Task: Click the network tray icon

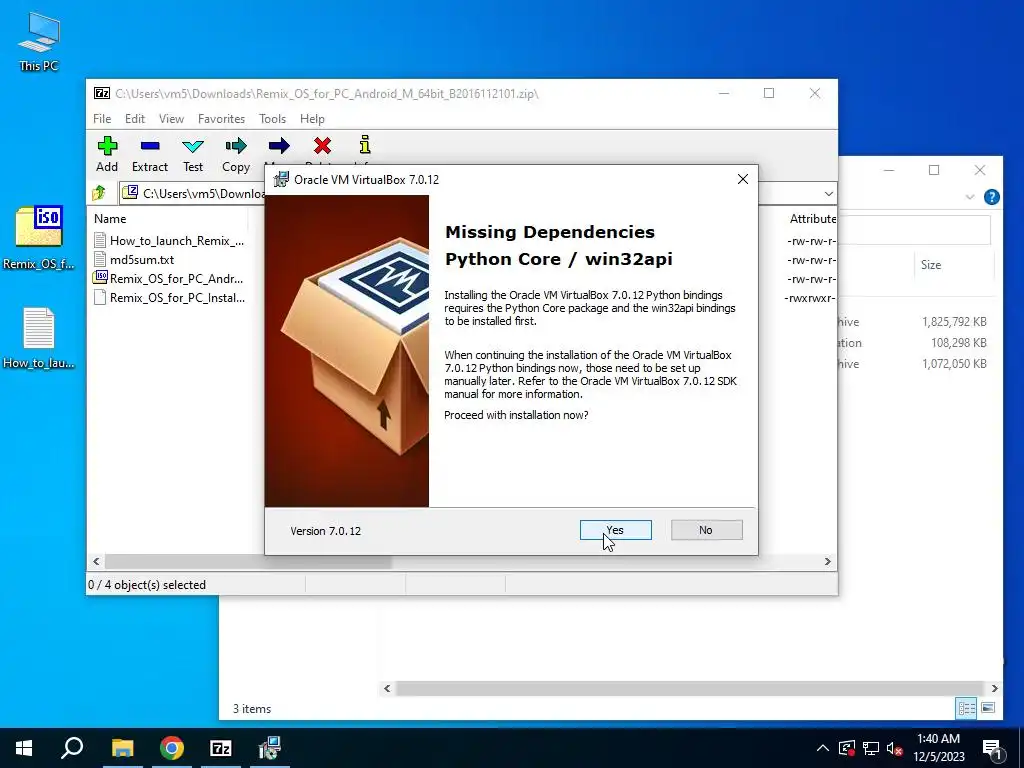Action: [x=871, y=748]
